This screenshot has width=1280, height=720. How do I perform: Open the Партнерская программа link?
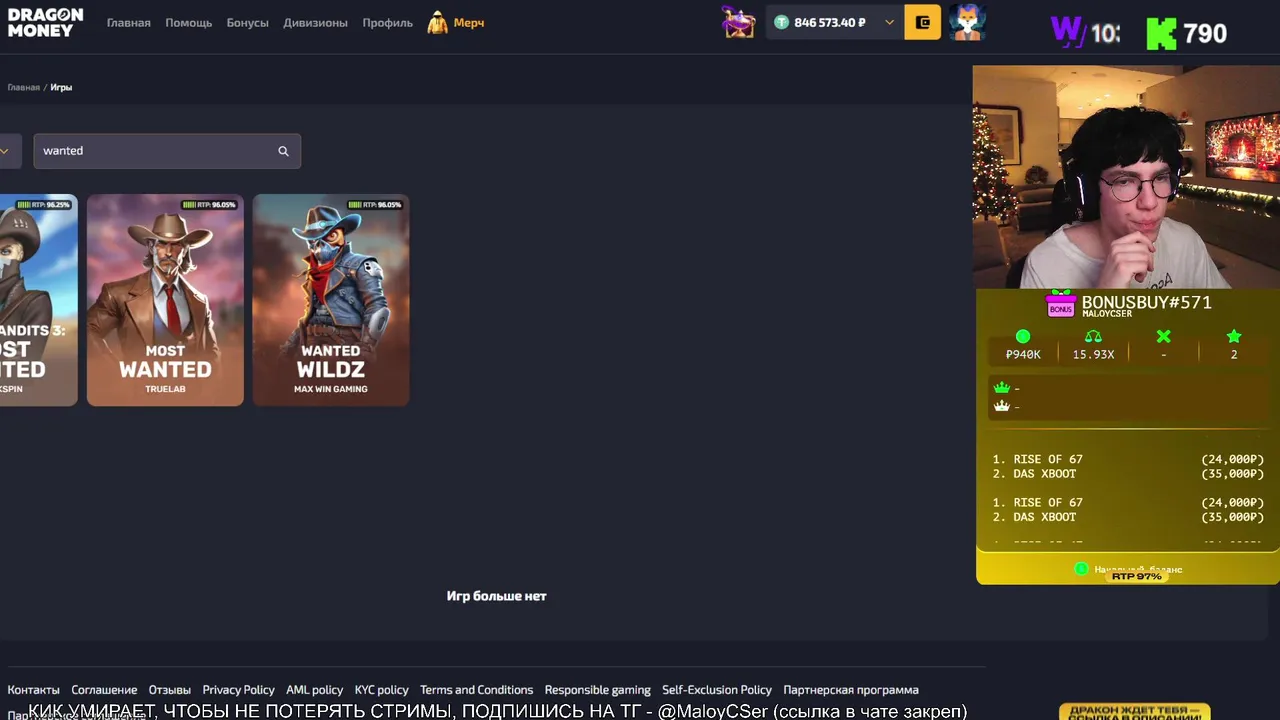(x=851, y=690)
